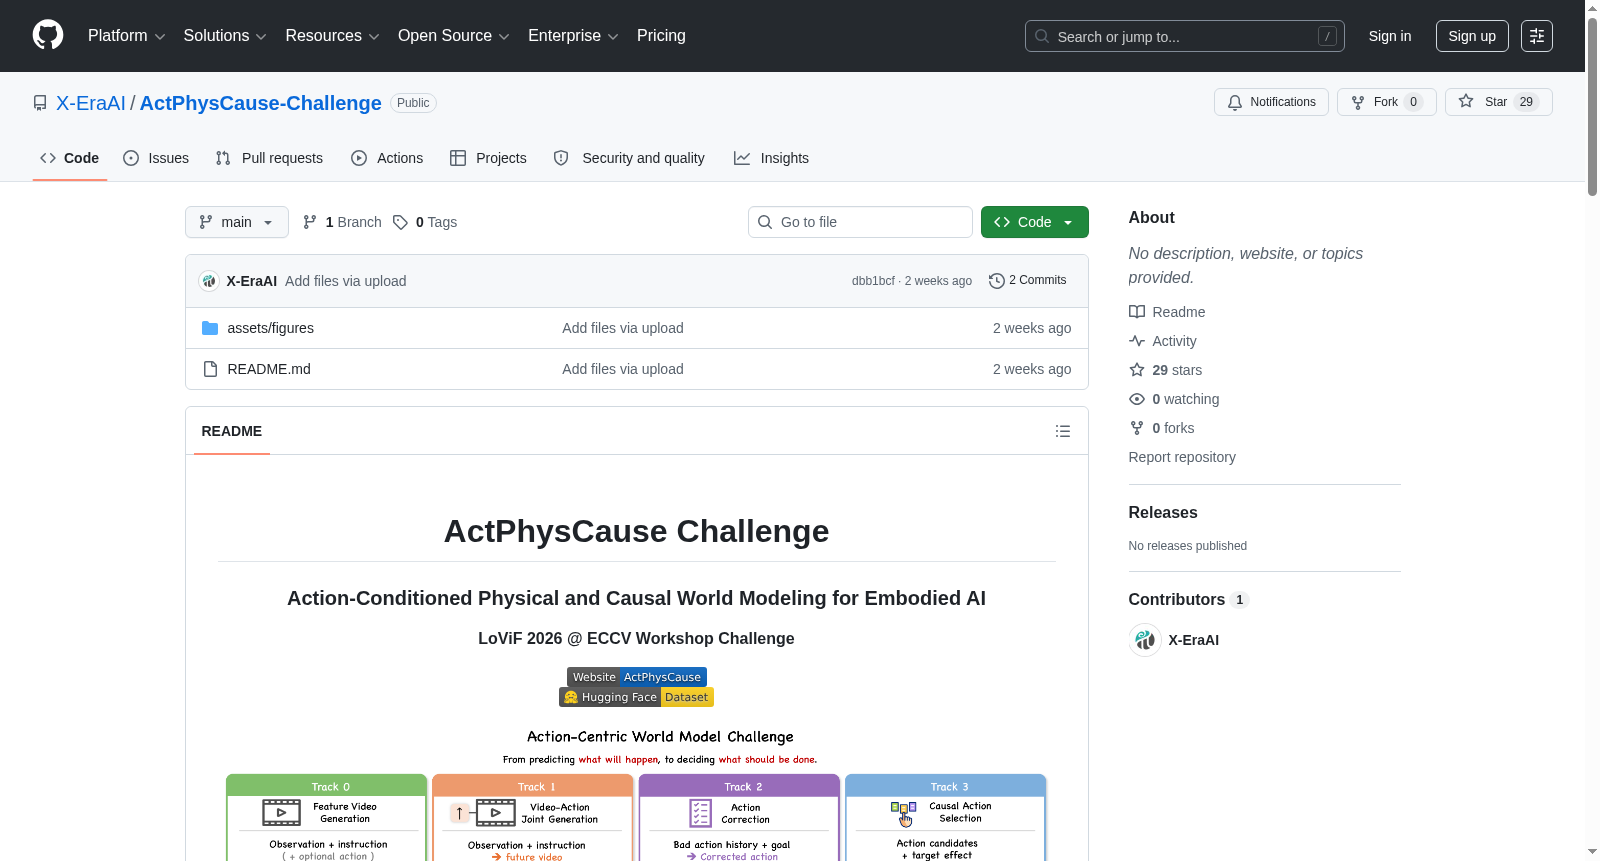Open the Releases heading link

[1163, 512]
